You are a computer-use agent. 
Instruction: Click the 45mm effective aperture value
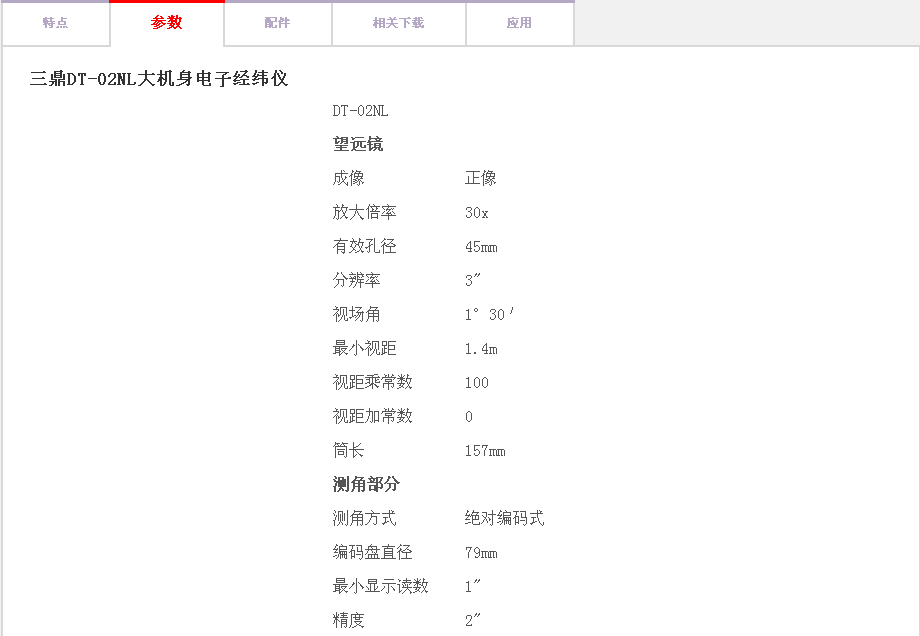[x=481, y=247]
